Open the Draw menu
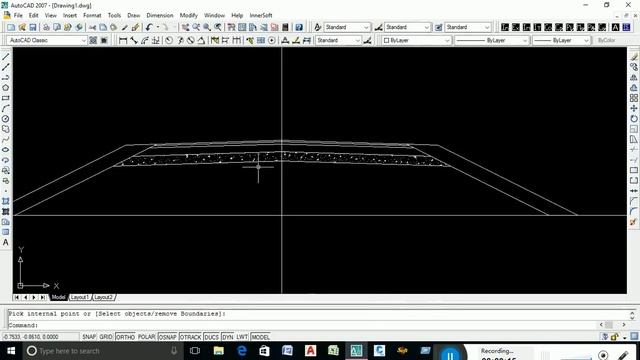The width and height of the screenshot is (640, 360). point(133,15)
